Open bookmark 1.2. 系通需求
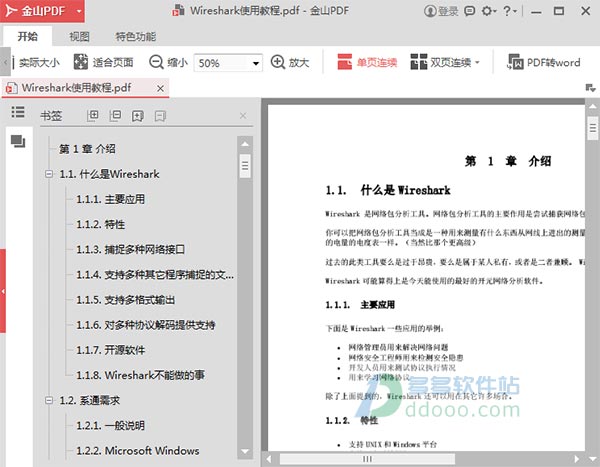 click(90, 400)
